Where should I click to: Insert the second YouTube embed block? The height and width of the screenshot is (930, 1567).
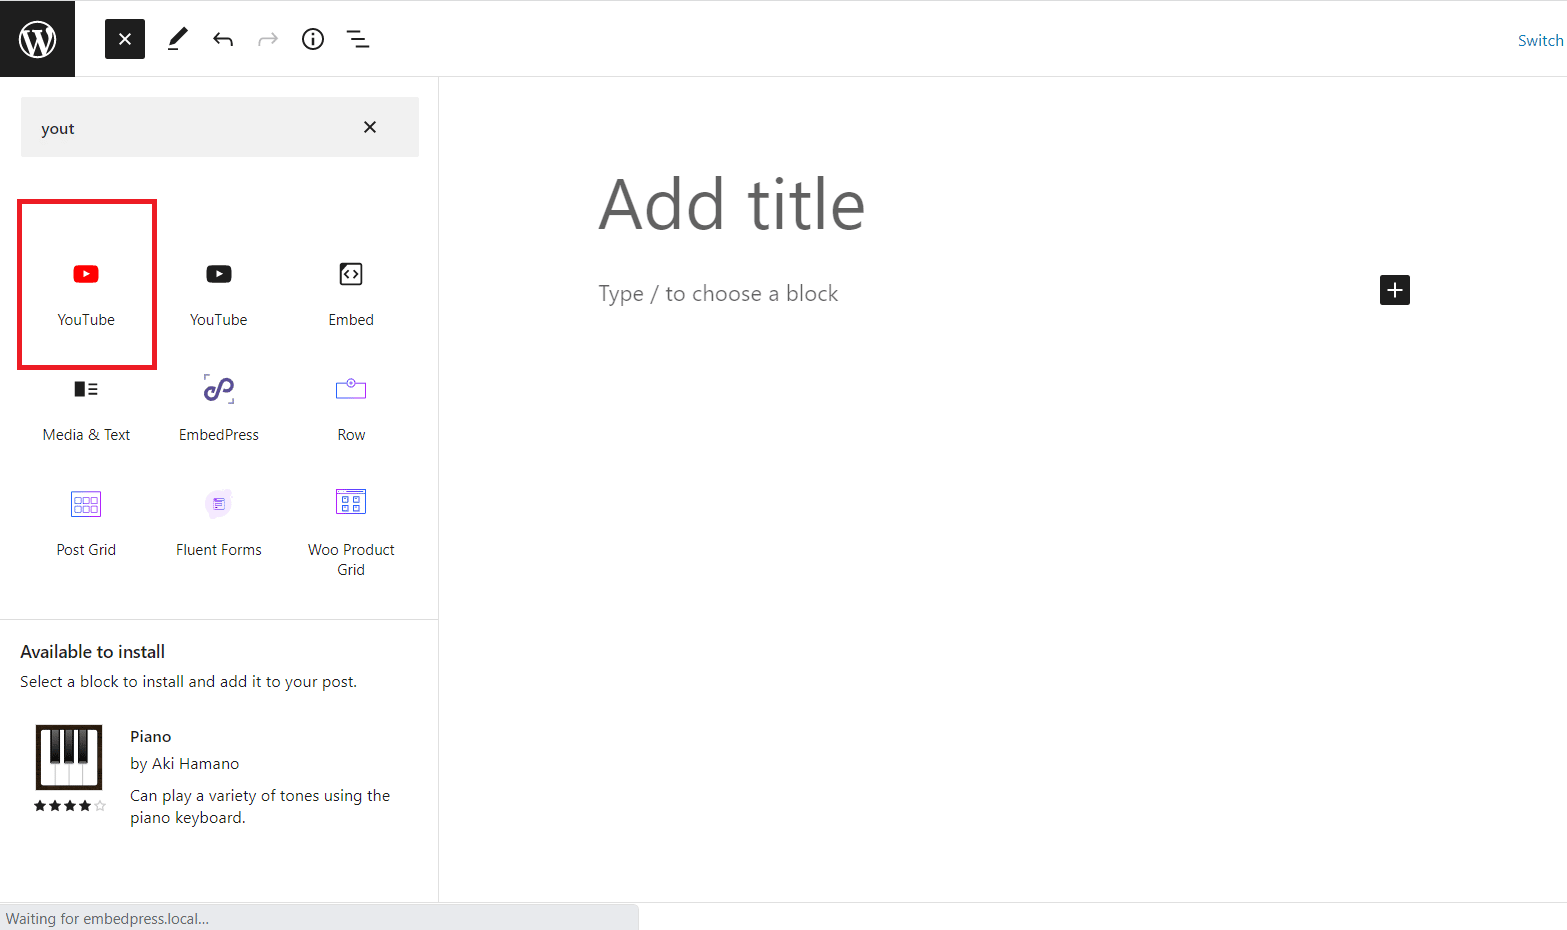tap(218, 290)
